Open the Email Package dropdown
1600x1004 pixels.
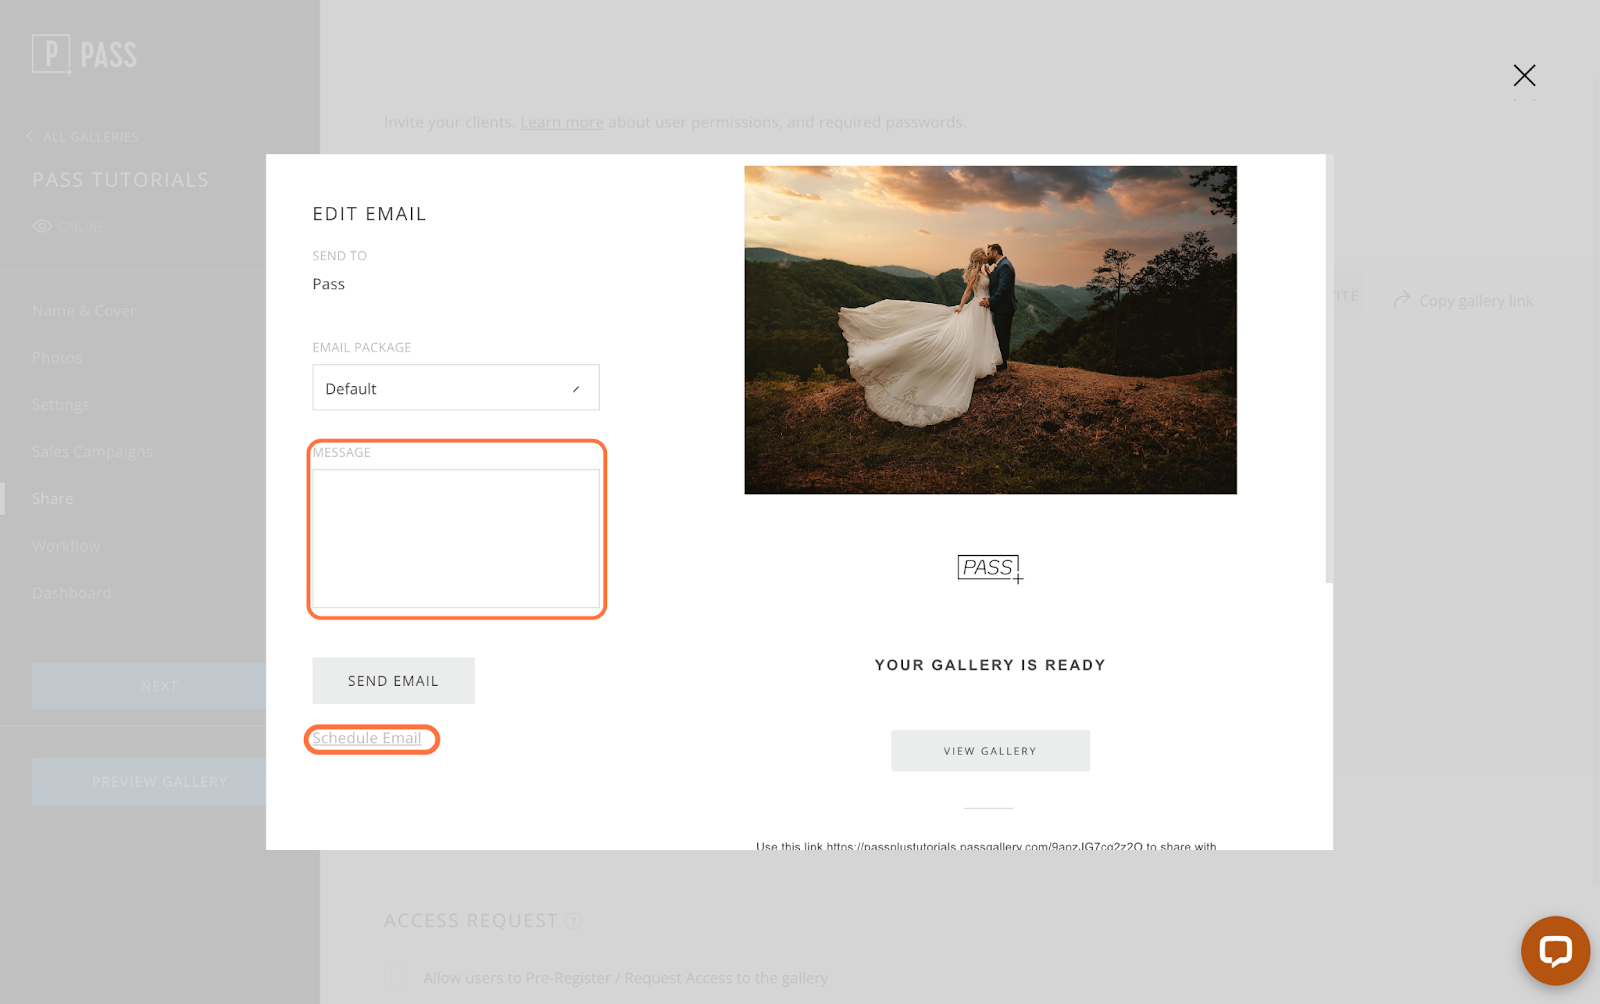(456, 387)
